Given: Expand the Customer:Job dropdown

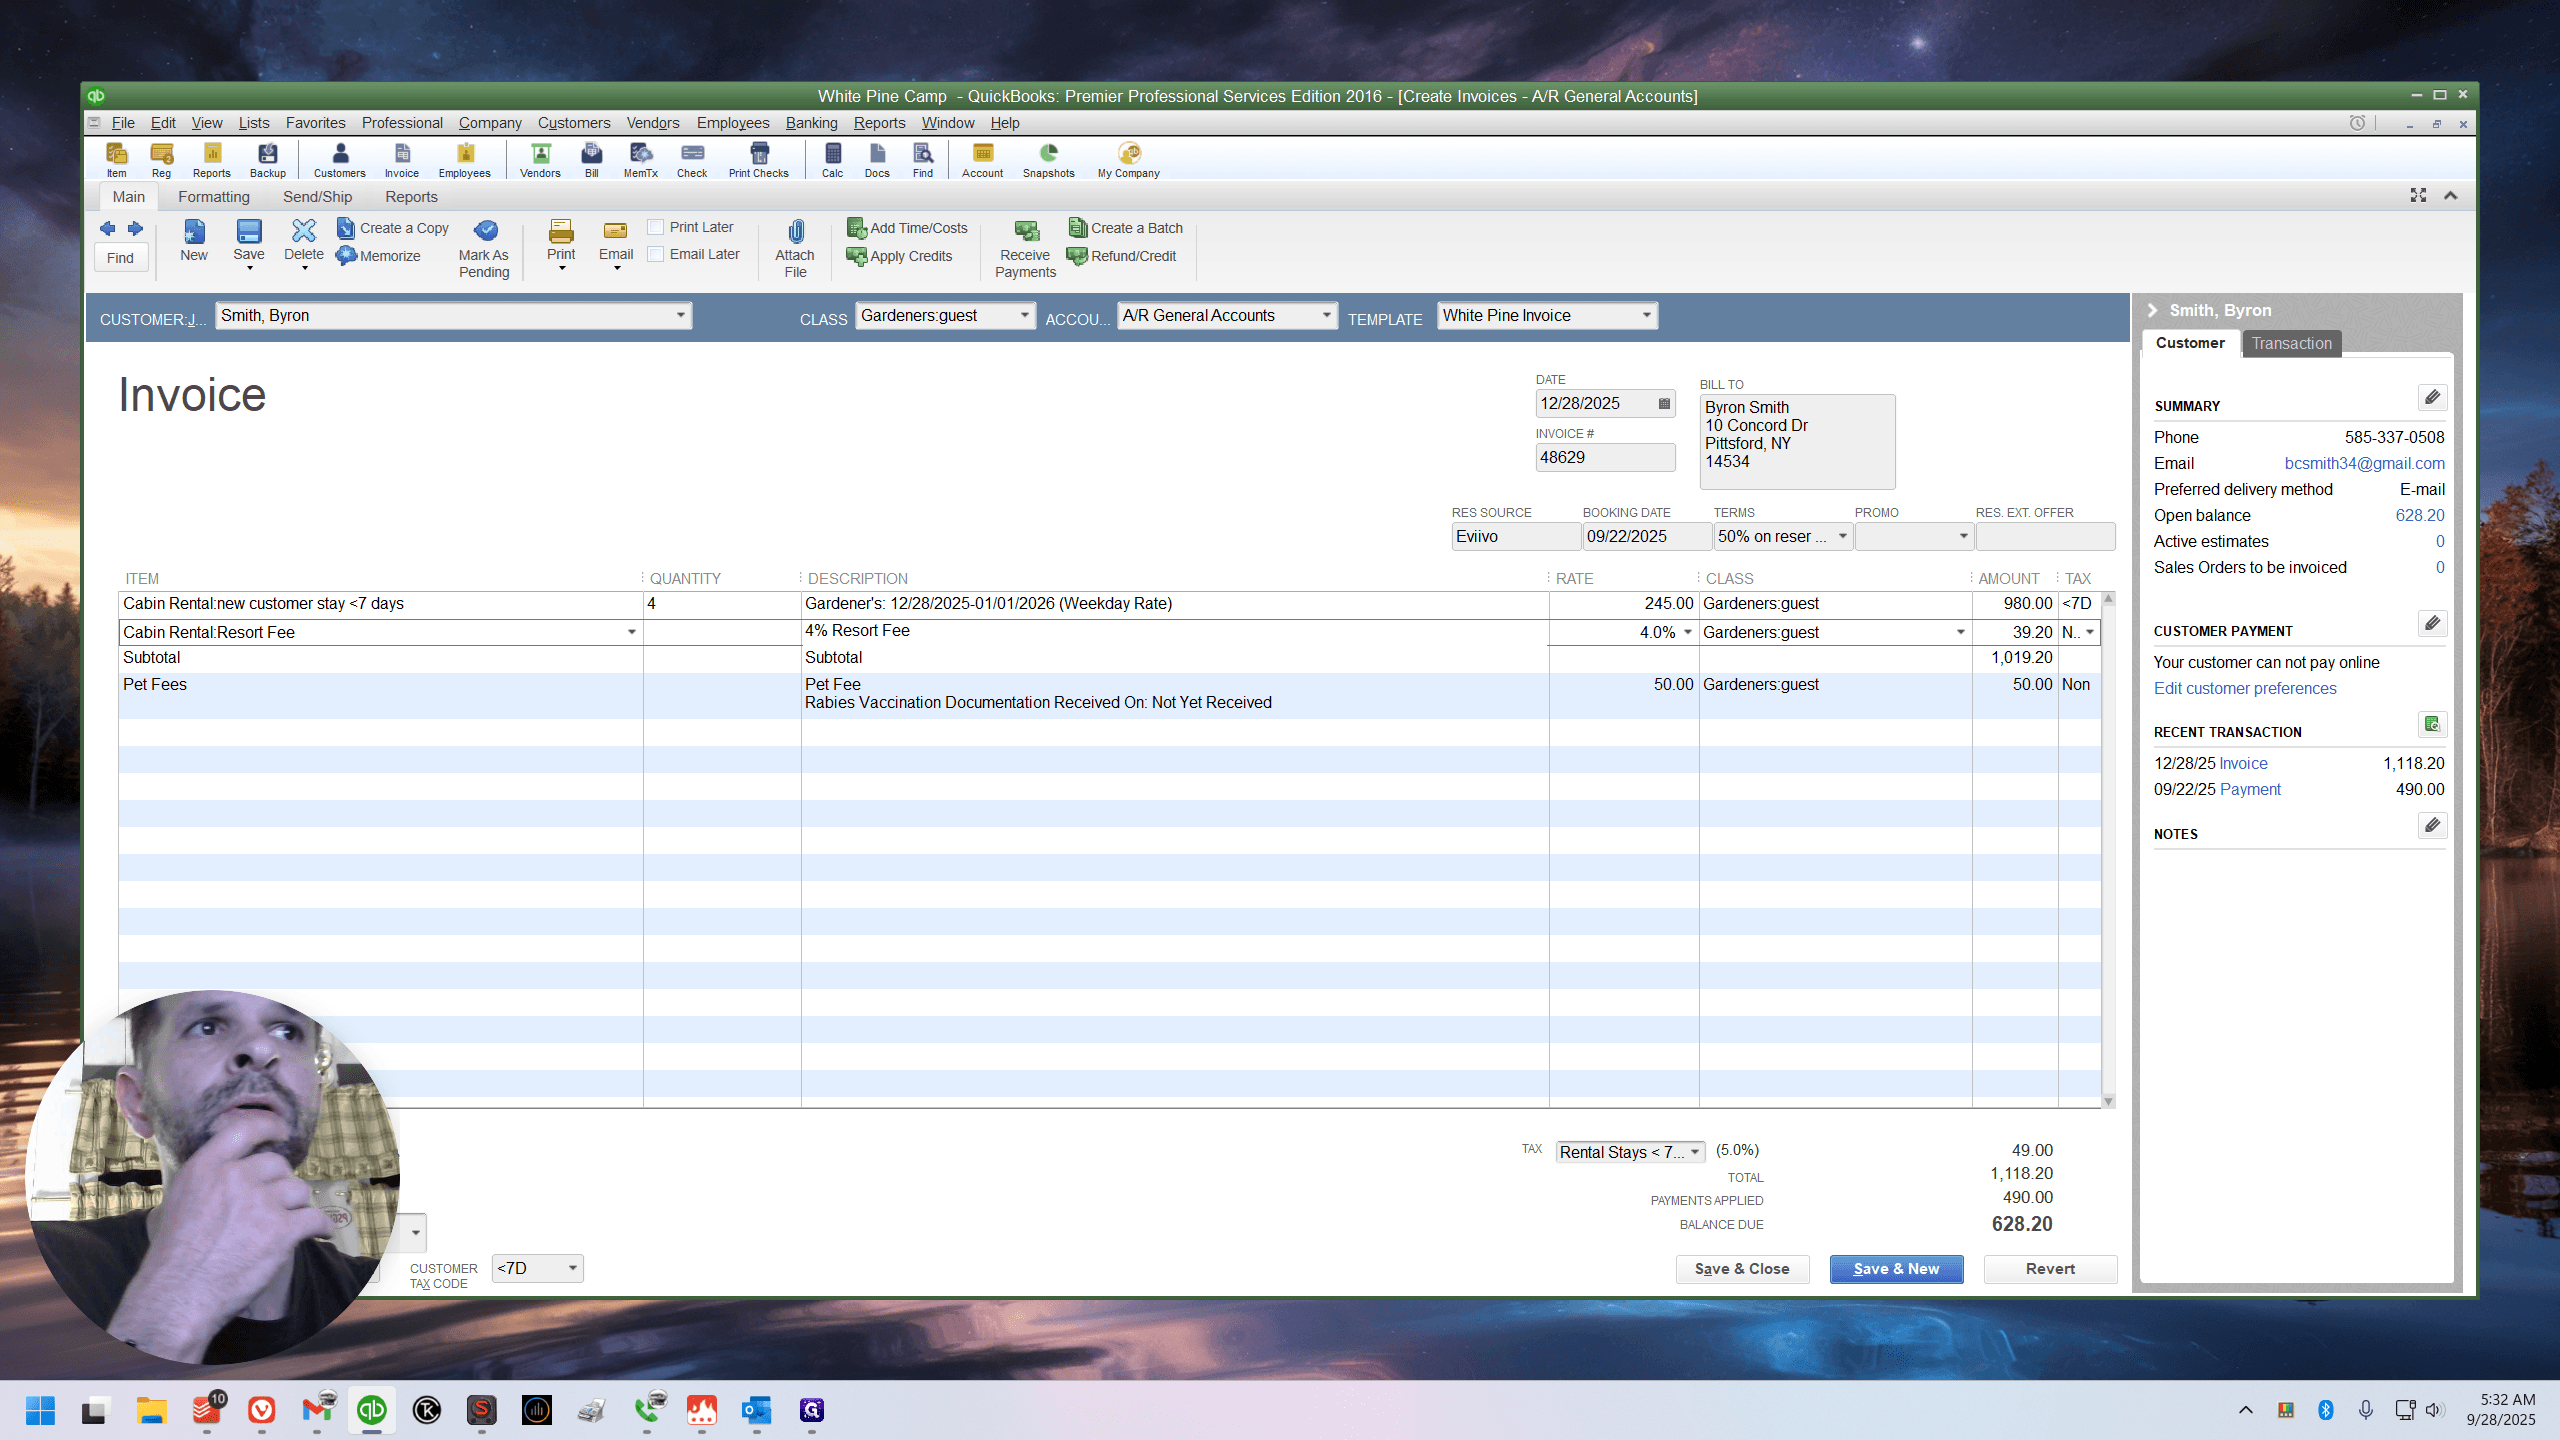Looking at the screenshot, I should tap(680, 316).
